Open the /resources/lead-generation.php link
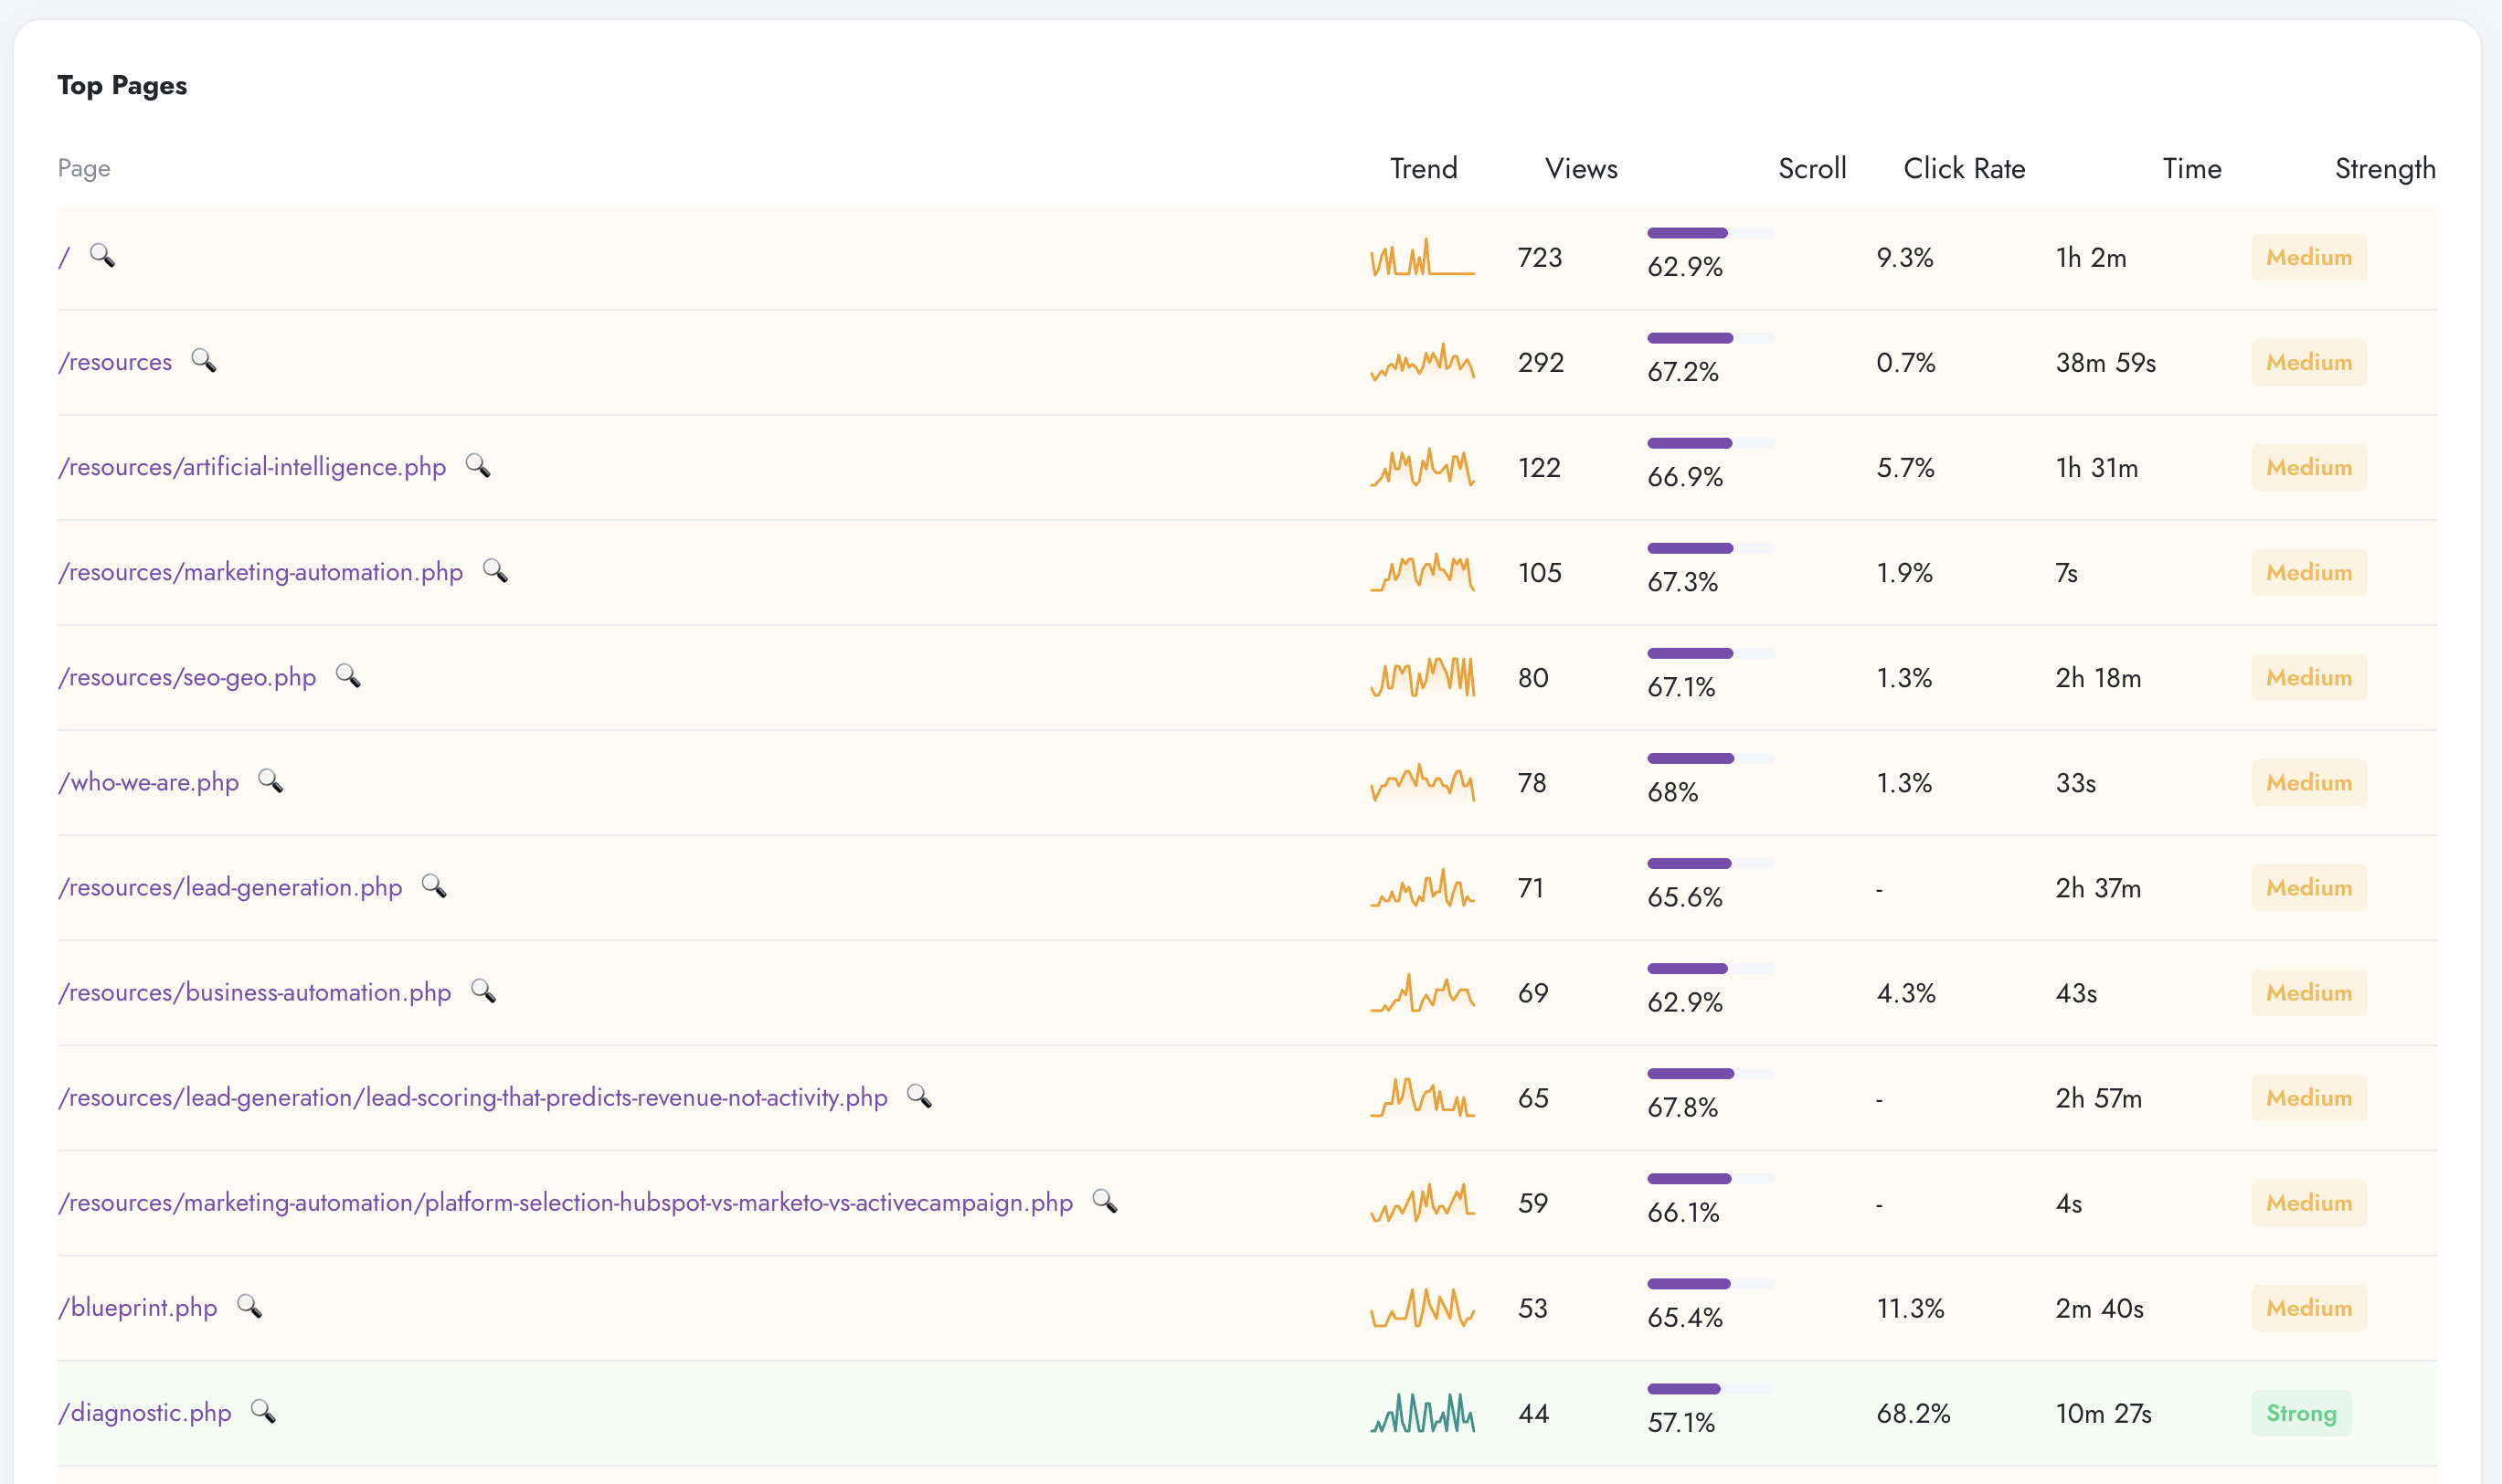Screen dimensions: 2502x1484 coord(230,887)
